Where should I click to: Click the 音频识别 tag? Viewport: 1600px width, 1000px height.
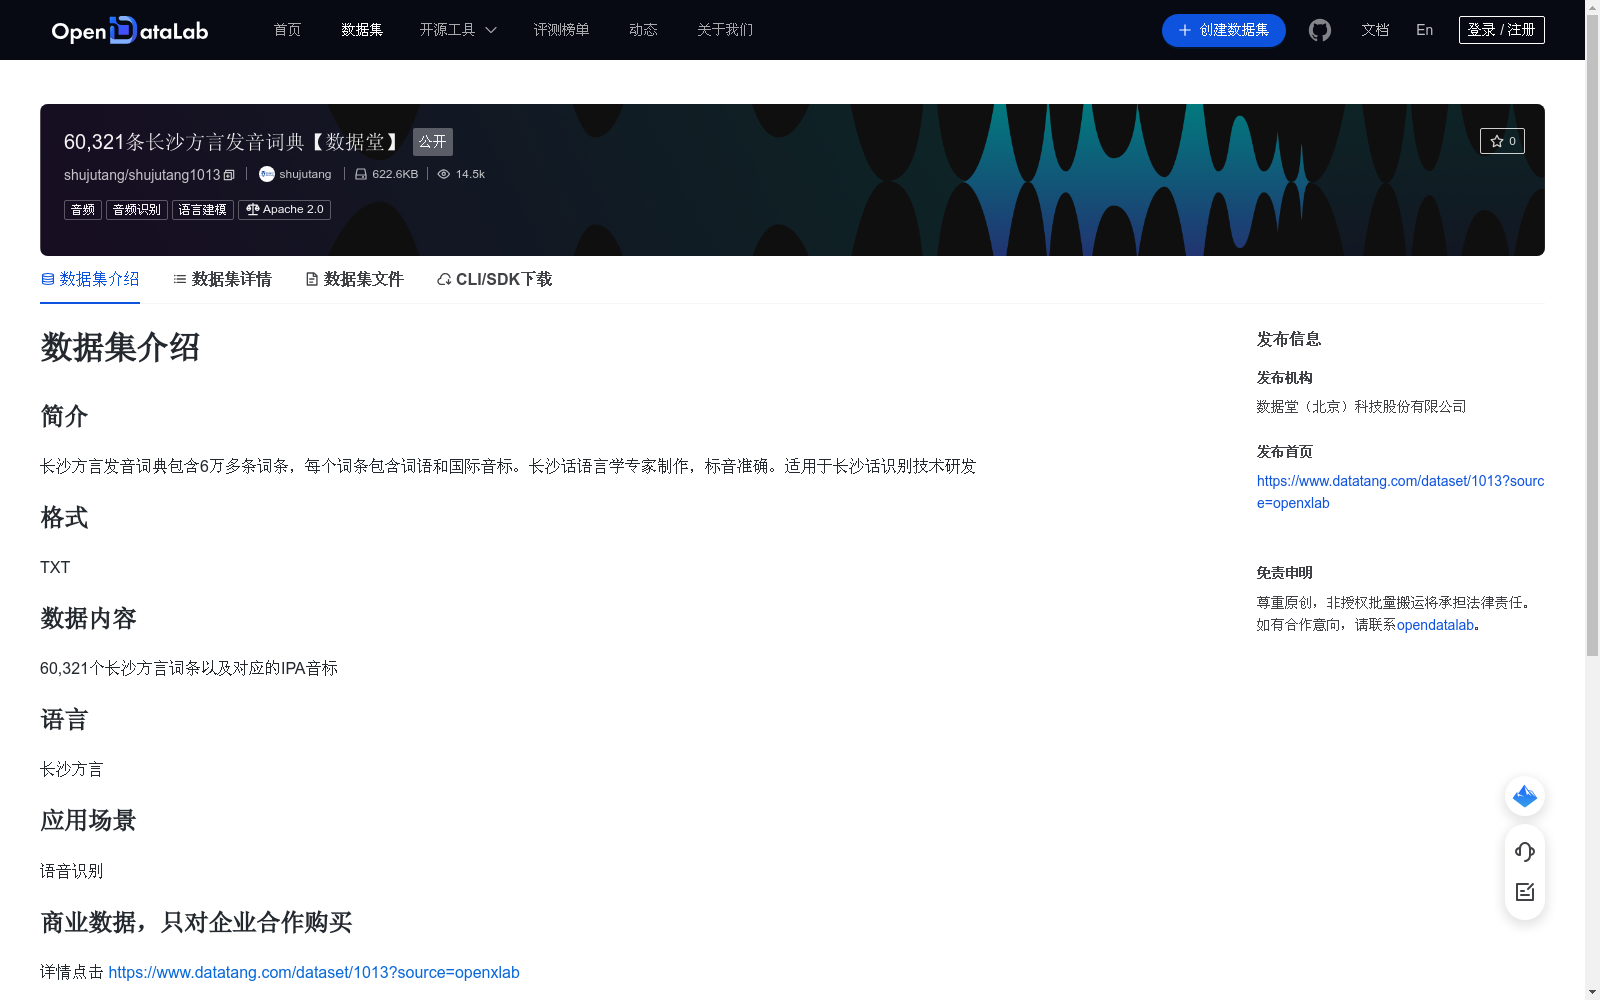click(x=137, y=210)
